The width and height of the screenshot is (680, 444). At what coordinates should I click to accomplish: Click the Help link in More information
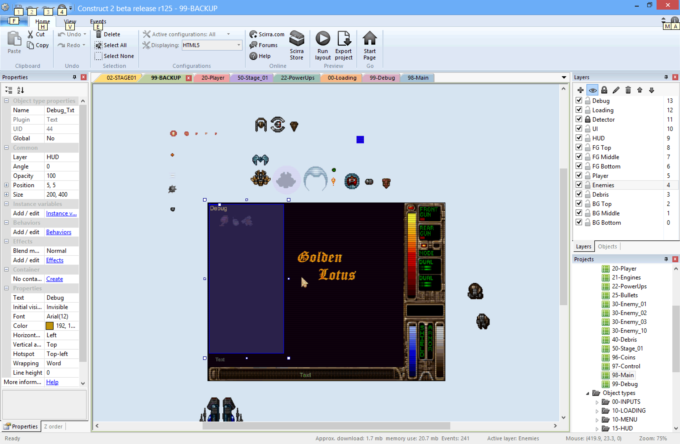[52, 382]
